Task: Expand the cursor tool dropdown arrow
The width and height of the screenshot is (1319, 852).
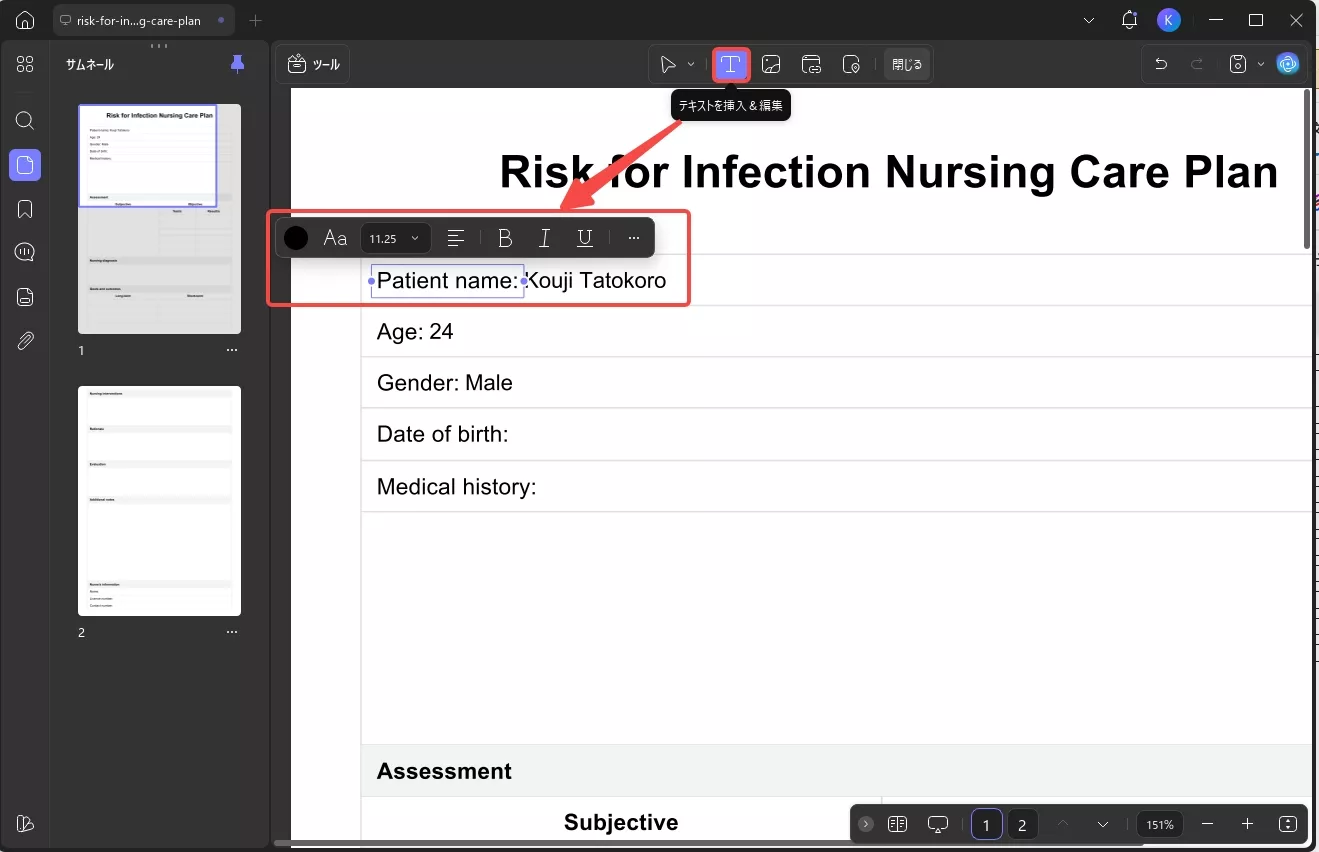Action: 691,65
